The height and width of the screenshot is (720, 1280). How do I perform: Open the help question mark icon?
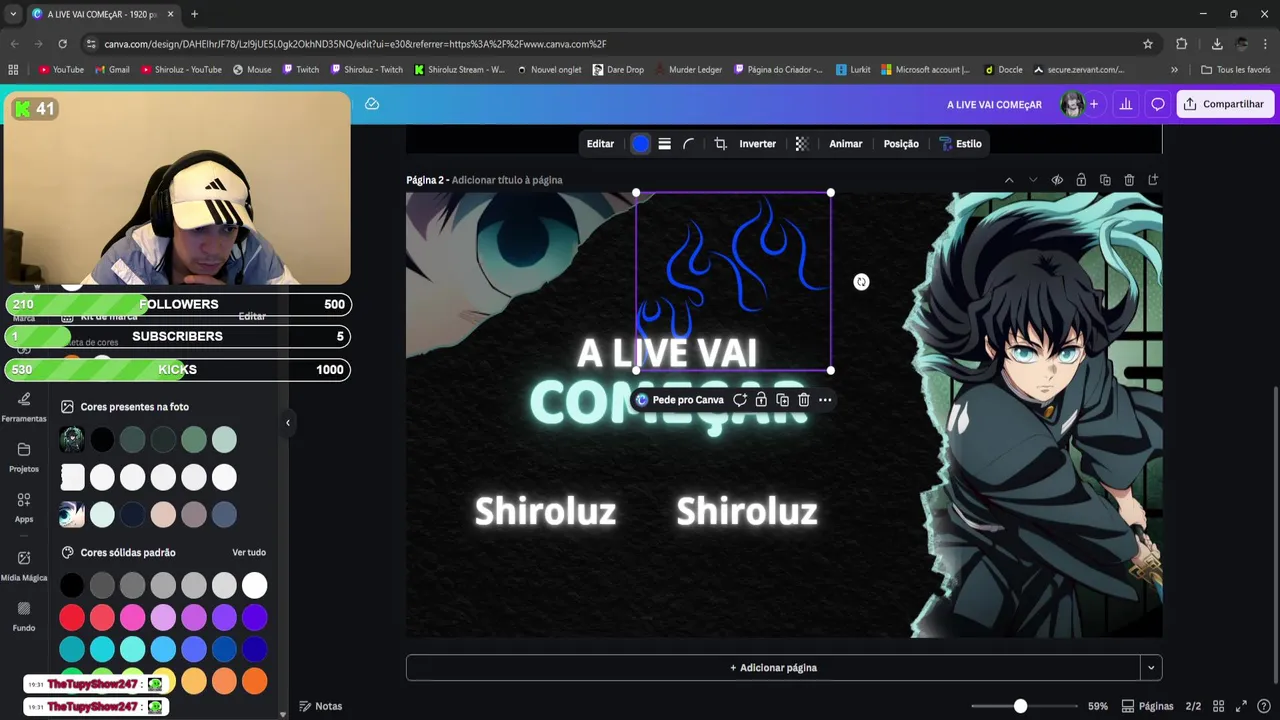[1264, 706]
